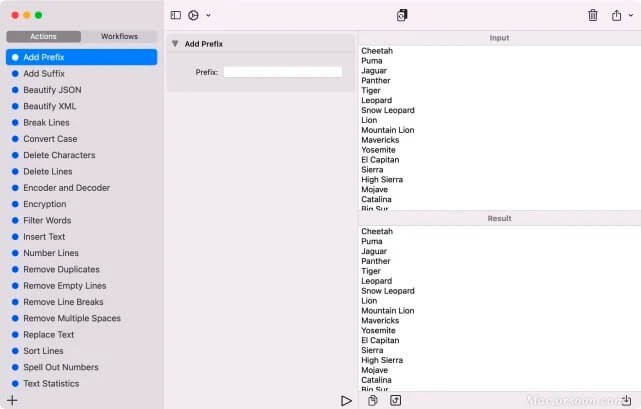Viewport: 641px width, 409px height.
Task: Click 'High Sierra' in the Result pane
Action: pos(382,360)
